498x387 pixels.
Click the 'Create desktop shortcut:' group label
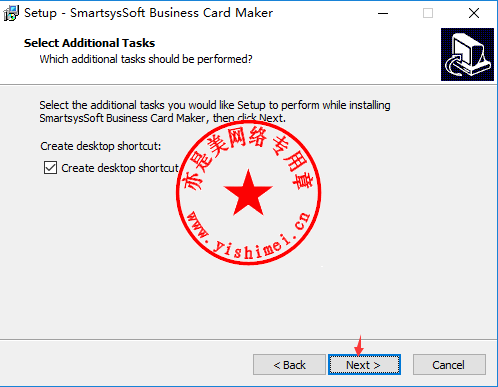[101, 146]
